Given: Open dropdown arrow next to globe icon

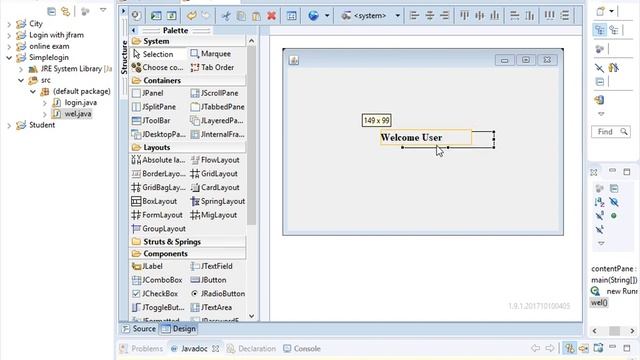Looking at the screenshot, I should coord(327,16).
